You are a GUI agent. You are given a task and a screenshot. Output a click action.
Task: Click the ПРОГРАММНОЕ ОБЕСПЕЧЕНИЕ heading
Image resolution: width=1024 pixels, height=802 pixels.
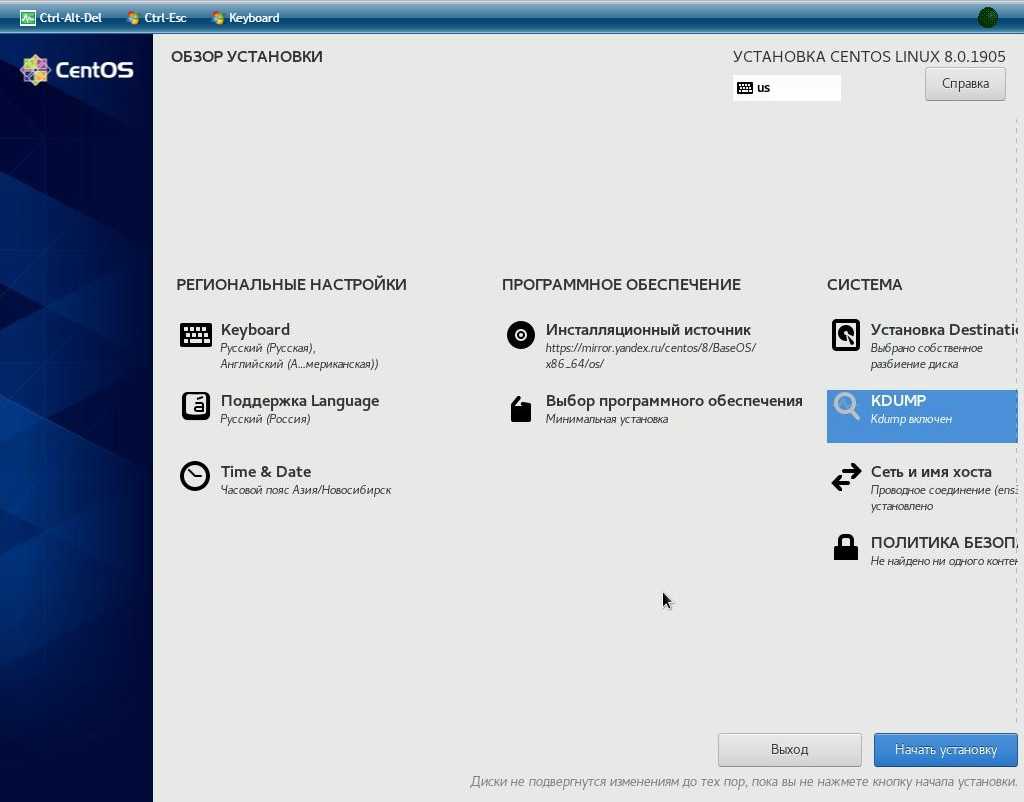621,285
